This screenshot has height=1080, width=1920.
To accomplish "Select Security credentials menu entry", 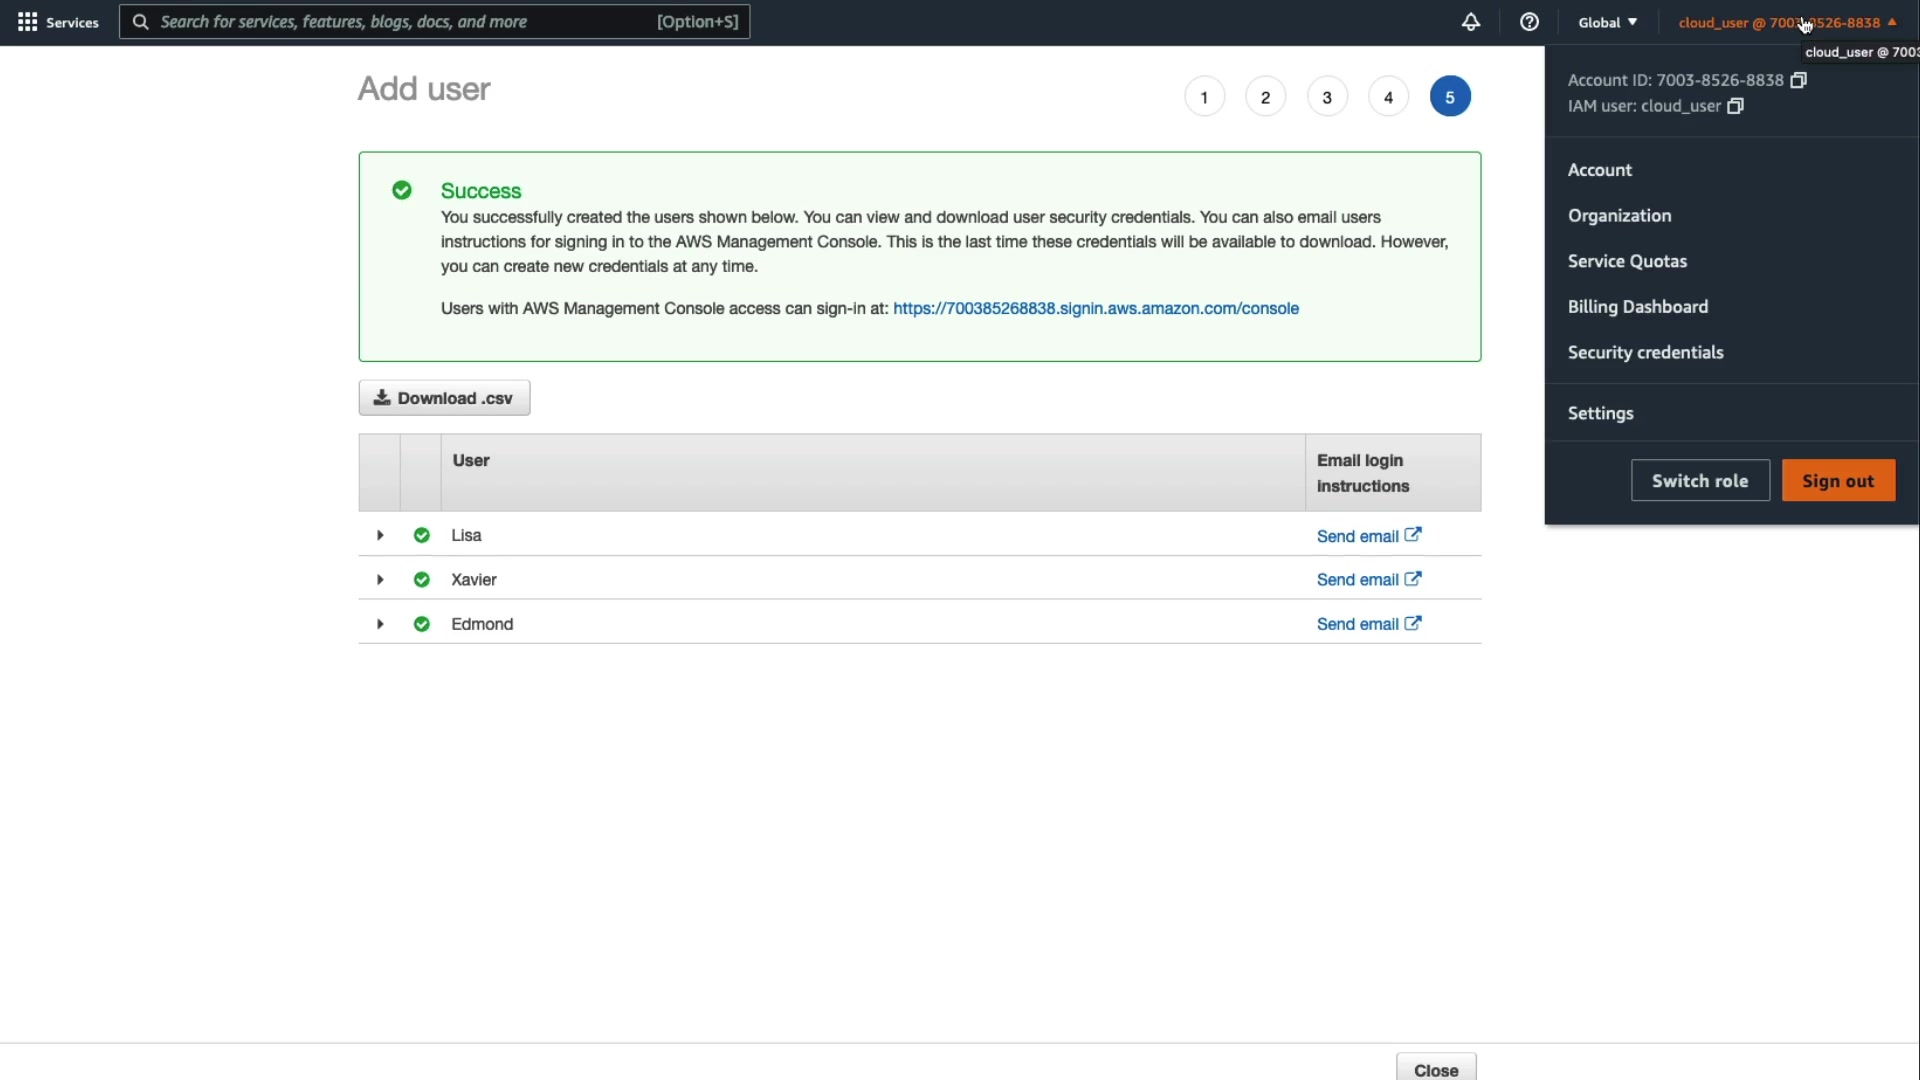I will pos(1645,353).
